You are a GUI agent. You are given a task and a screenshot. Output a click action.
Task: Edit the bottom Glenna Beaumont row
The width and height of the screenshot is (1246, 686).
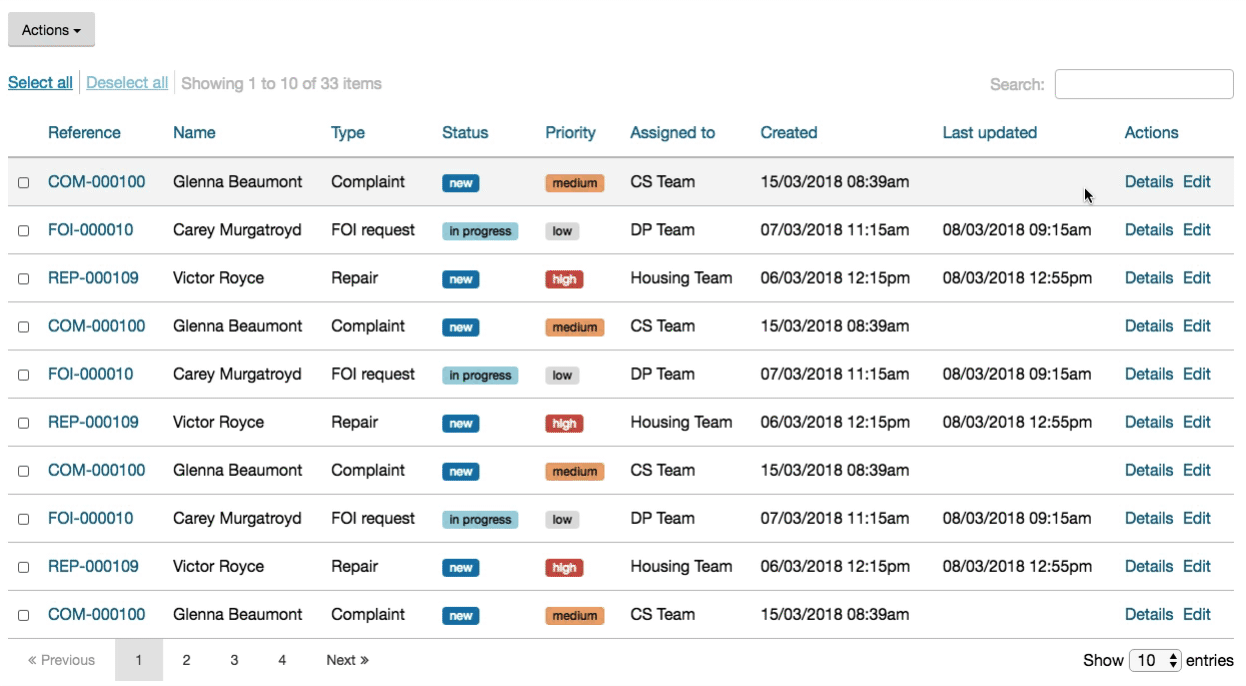pos(1196,614)
